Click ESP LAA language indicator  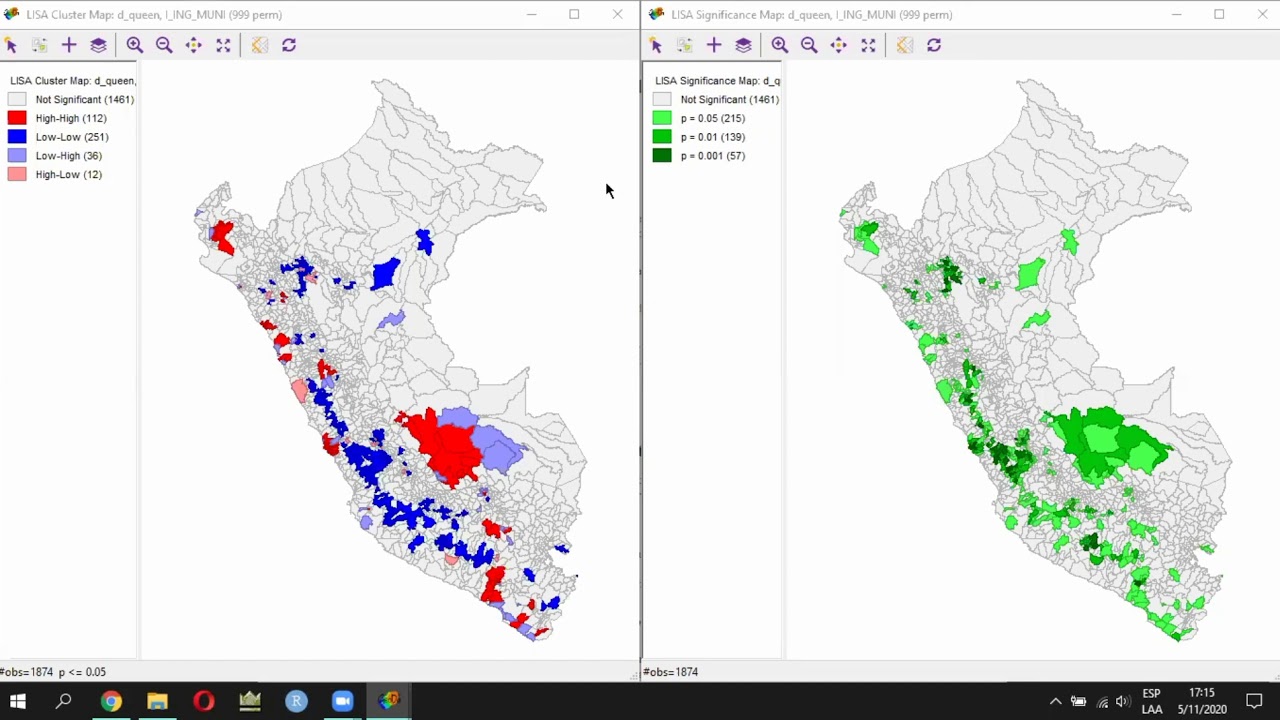(1151, 701)
